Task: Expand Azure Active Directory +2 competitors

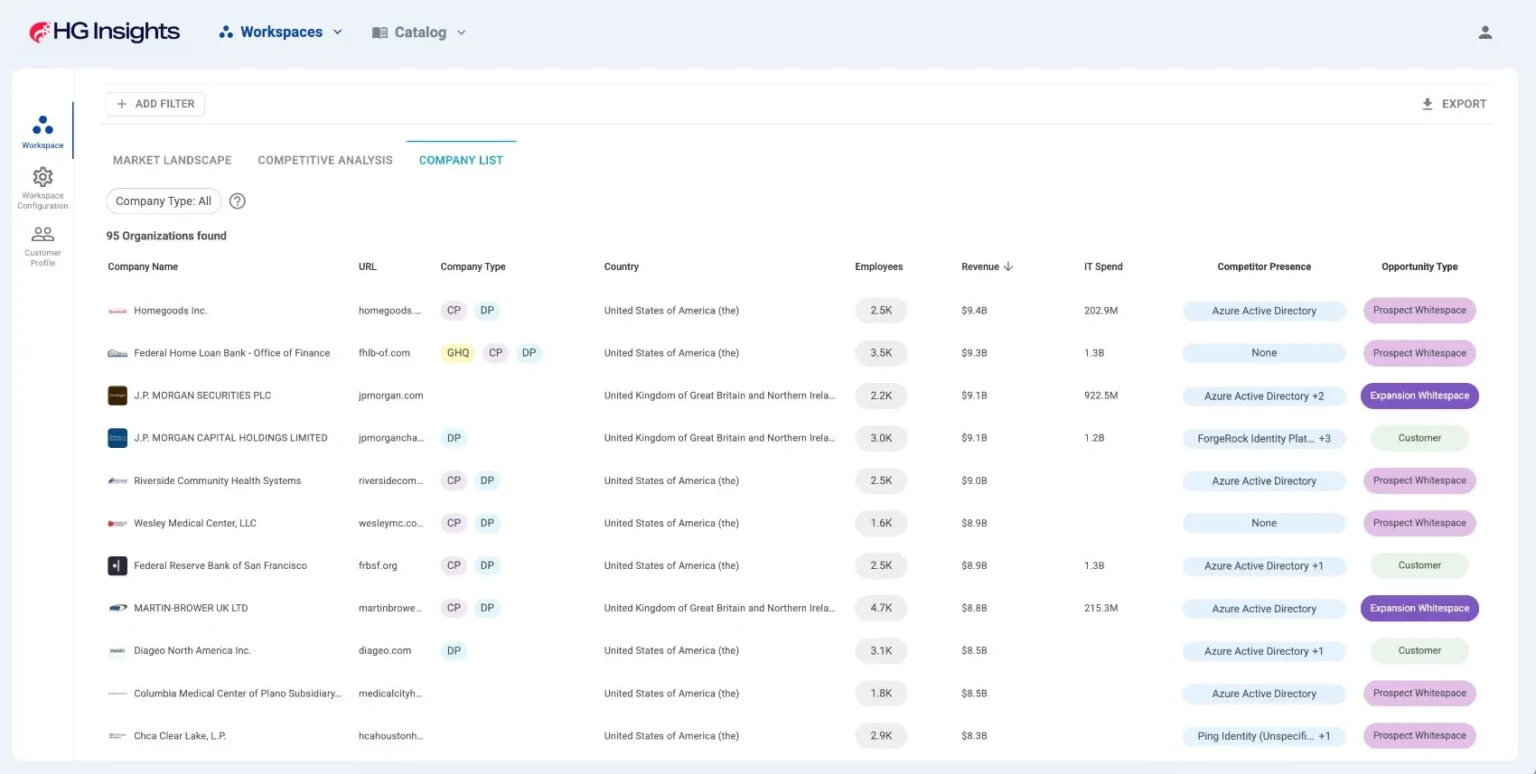Action: pyautogui.click(x=1264, y=396)
